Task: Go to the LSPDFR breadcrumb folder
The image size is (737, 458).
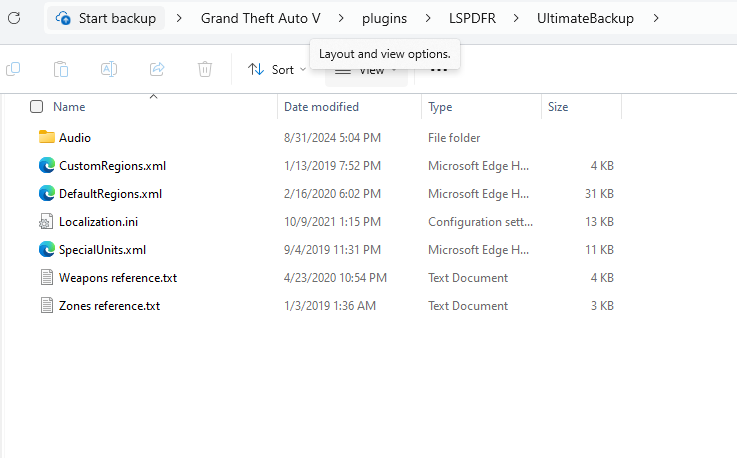Action: tap(472, 18)
